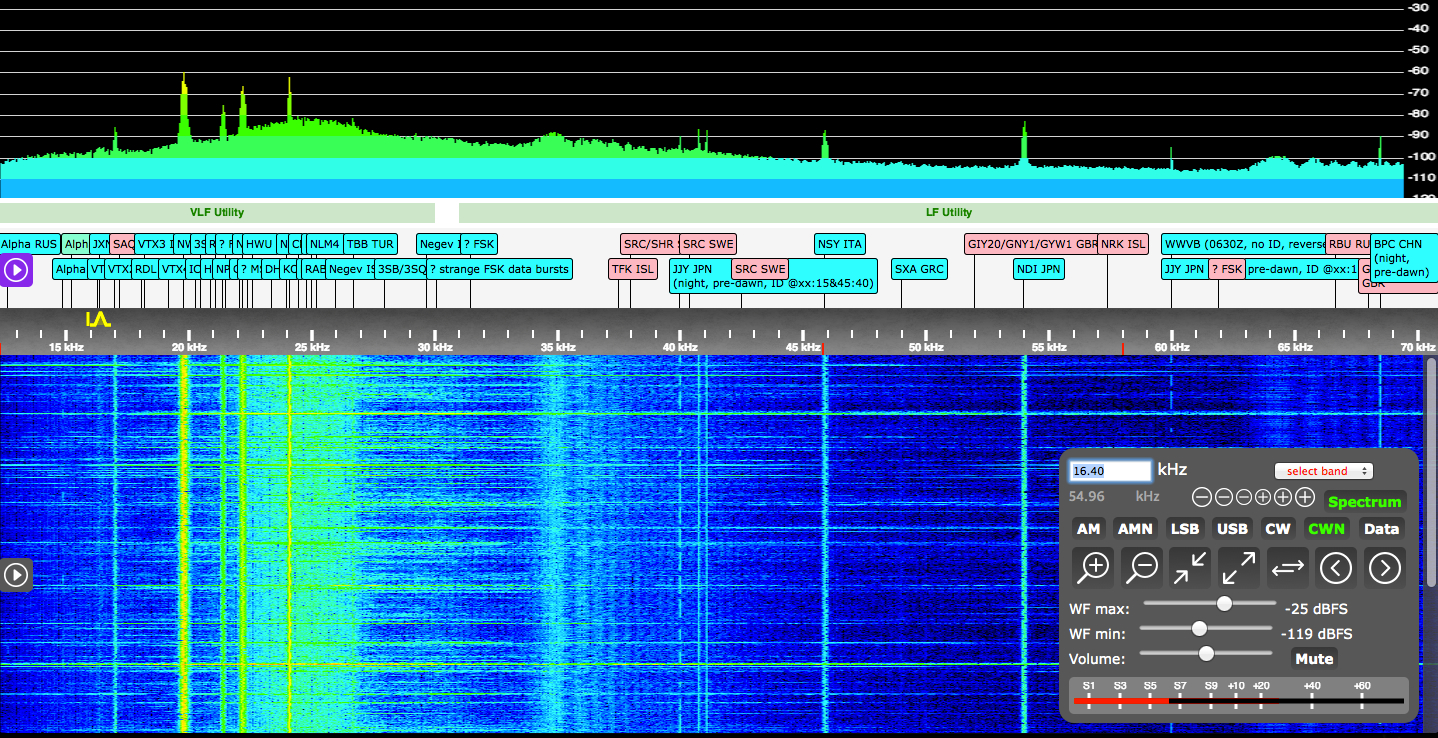The height and width of the screenshot is (738, 1438).
Task: Click the gray play button beside waterfall
Action: 16,575
